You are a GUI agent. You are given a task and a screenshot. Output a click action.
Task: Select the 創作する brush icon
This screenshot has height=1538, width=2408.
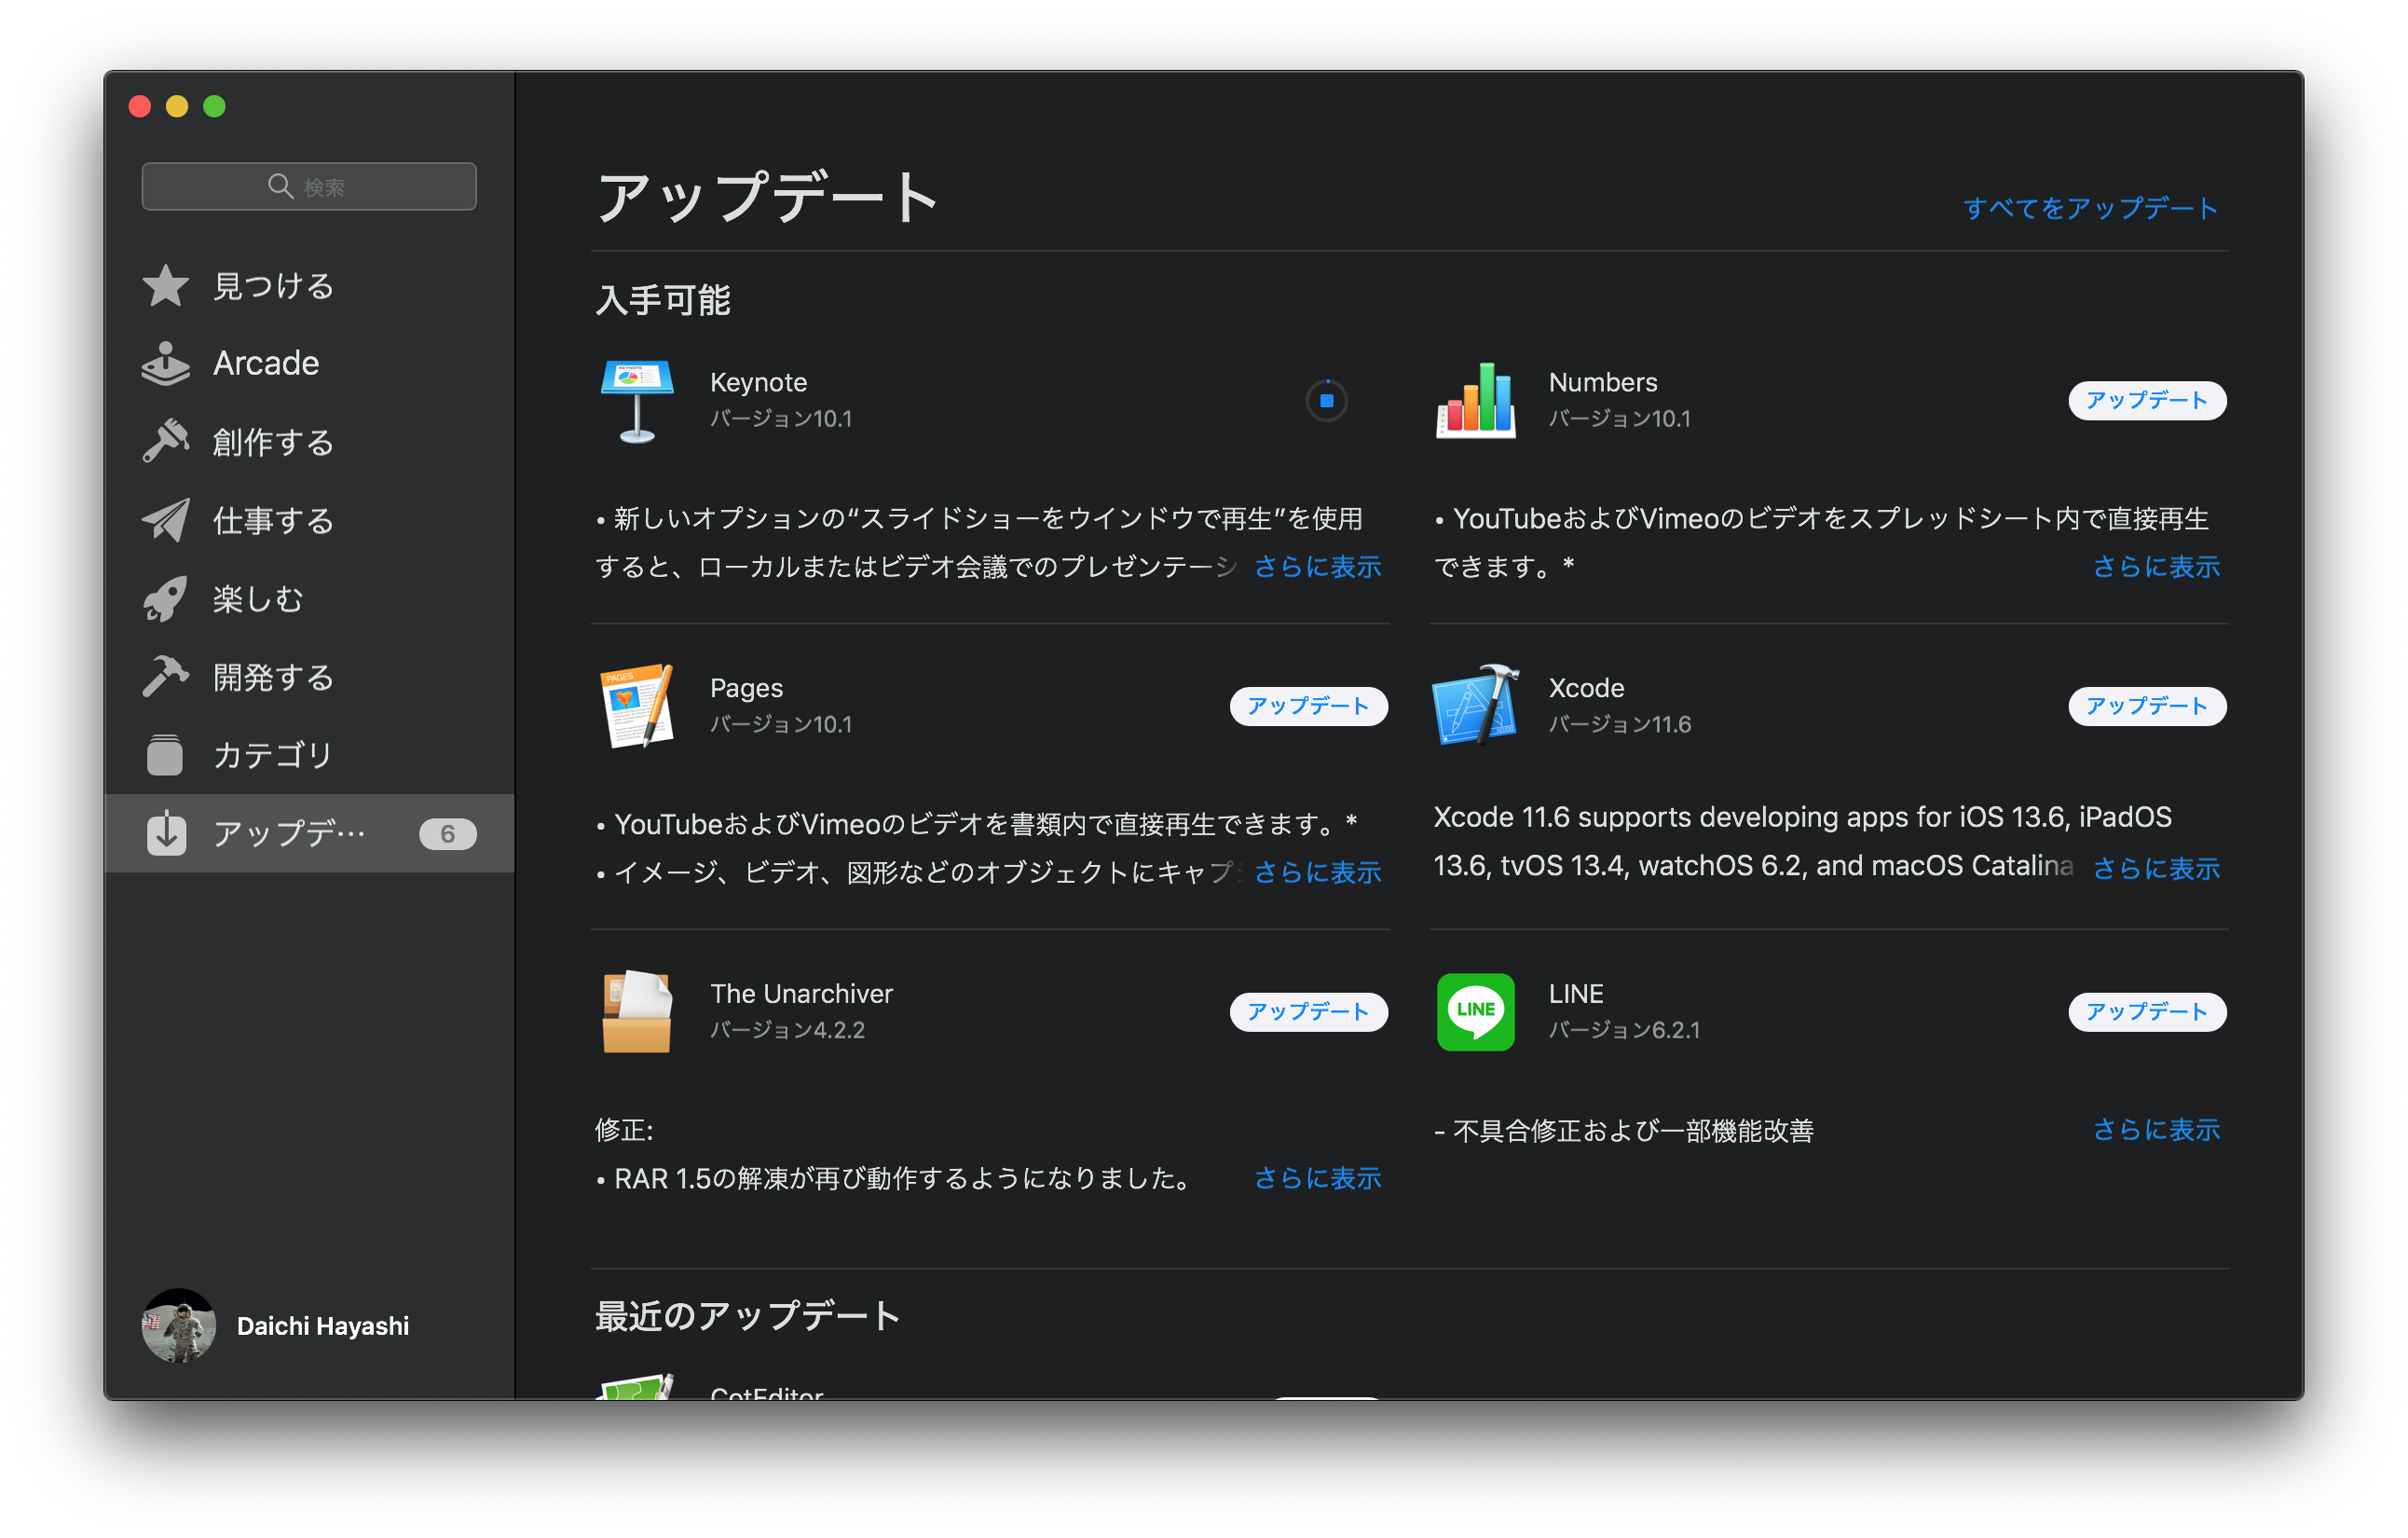coord(166,441)
